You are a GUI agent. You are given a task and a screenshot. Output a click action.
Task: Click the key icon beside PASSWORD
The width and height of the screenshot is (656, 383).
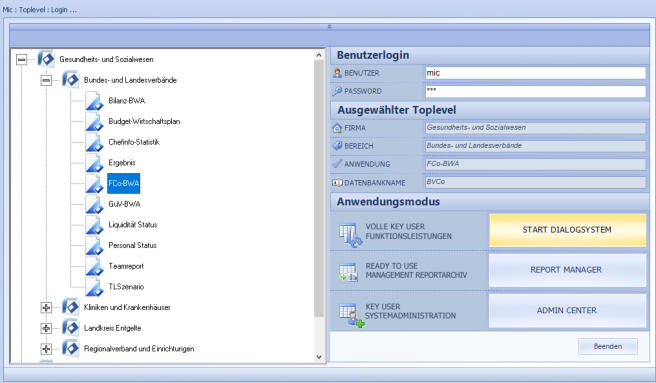coord(337,91)
